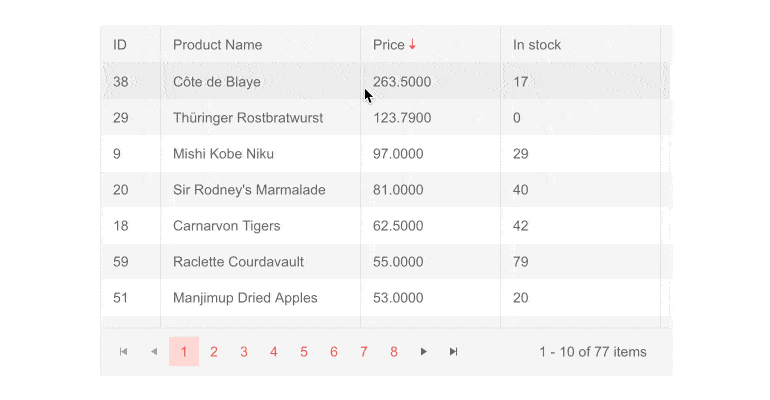The height and width of the screenshot is (400, 770).
Task: Select pager page 1
Action: click(184, 351)
